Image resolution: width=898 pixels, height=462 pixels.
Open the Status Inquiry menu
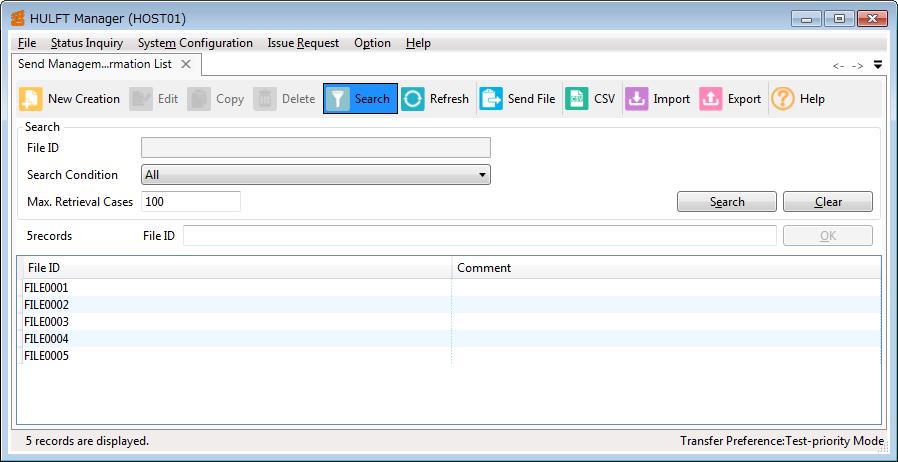coord(87,43)
